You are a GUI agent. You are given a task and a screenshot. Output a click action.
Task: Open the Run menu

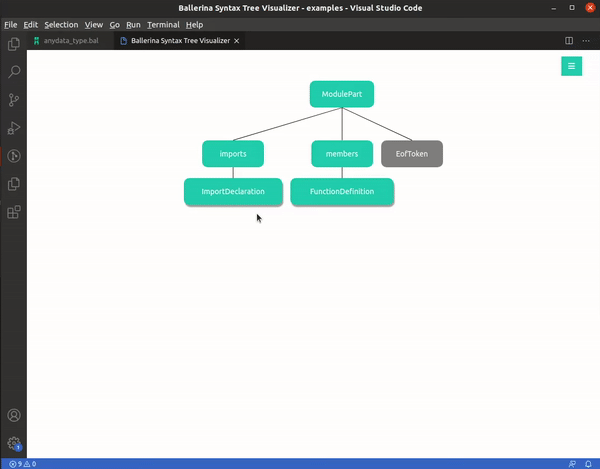point(133,25)
